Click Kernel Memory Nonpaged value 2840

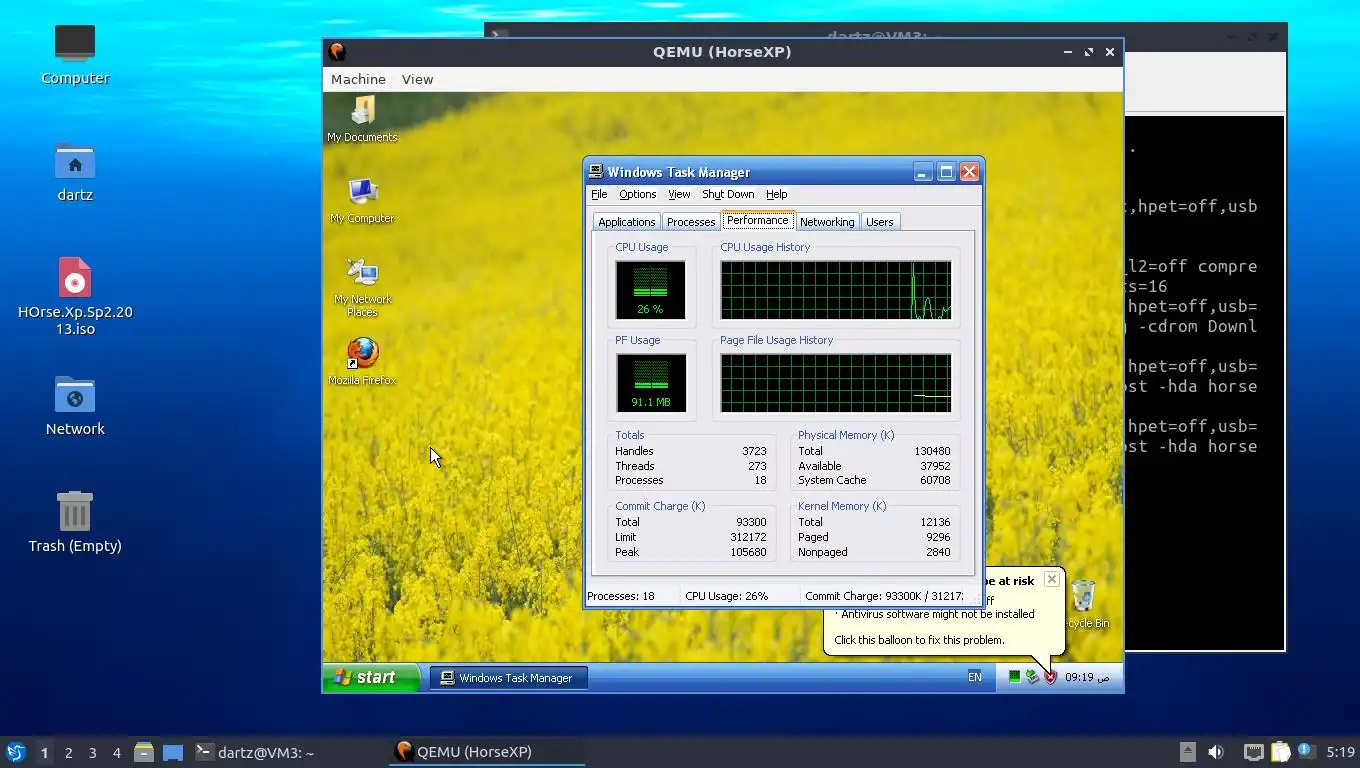point(938,552)
